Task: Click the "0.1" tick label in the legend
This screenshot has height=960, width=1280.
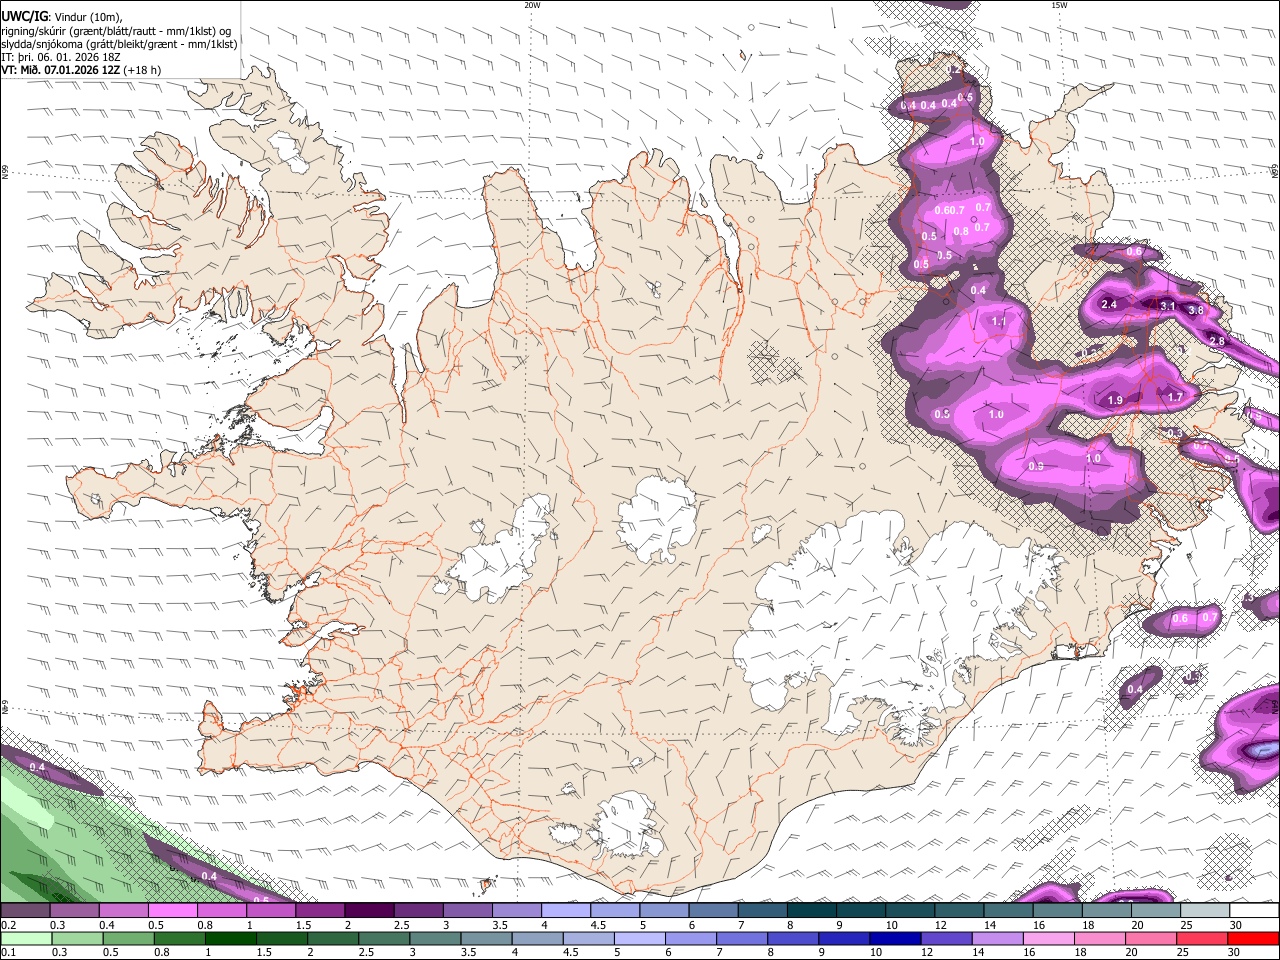Action: point(7,952)
